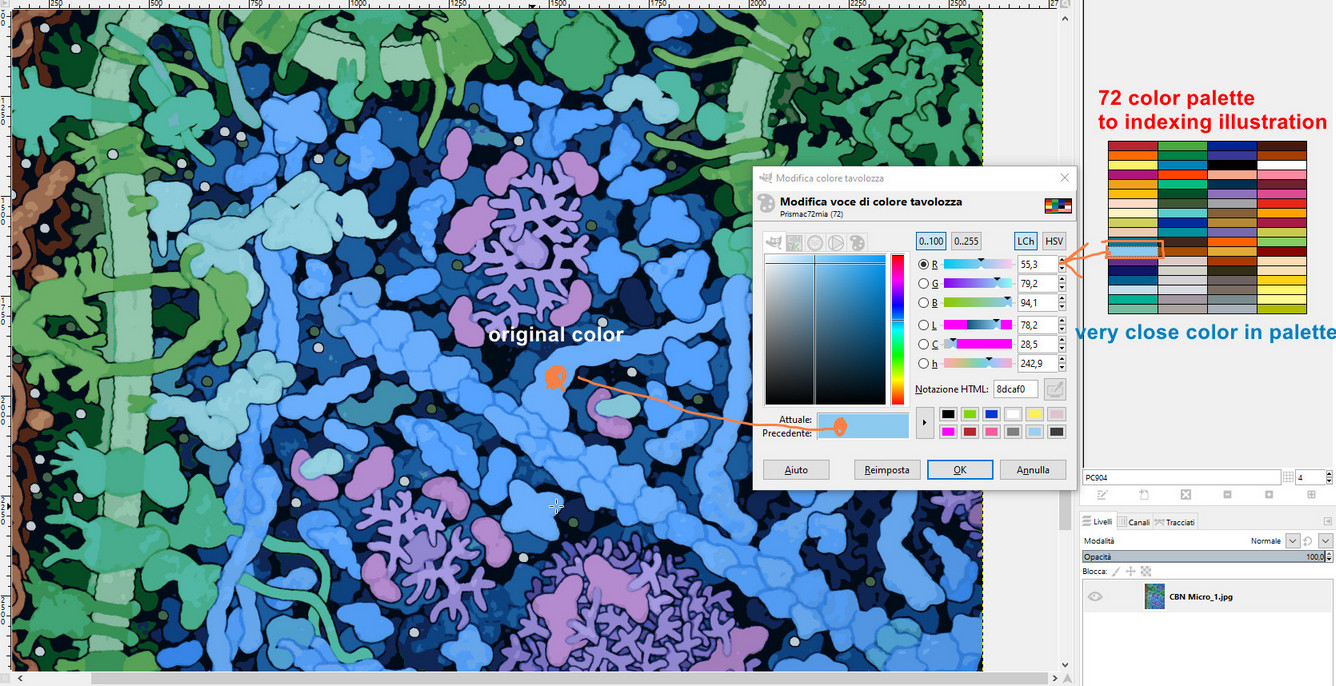The width and height of the screenshot is (1336, 686).
Task: Open the layers panel configuration menu icon
Action: click(1328, 521)
